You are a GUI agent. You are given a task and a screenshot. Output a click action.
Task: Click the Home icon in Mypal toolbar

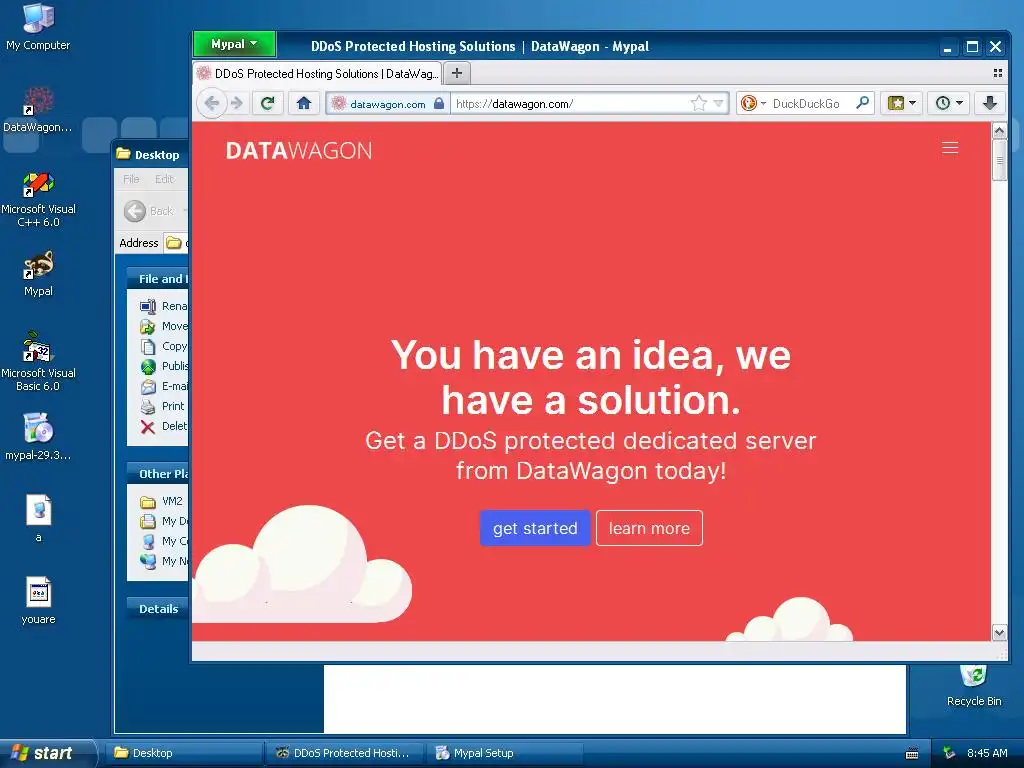pyautogui.click(x=304, y=103)
